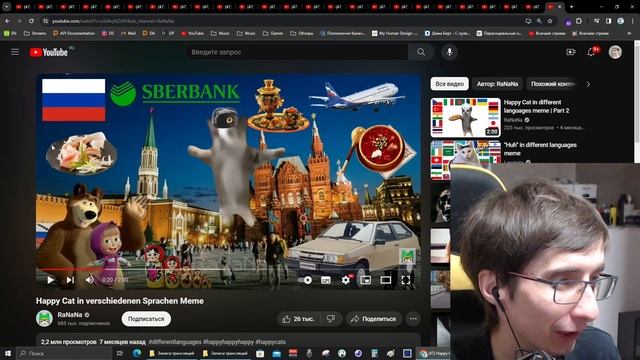This screenshot has height=360, width=640.
Task: Bookmark this page with star icon
Action: [550, 21]
